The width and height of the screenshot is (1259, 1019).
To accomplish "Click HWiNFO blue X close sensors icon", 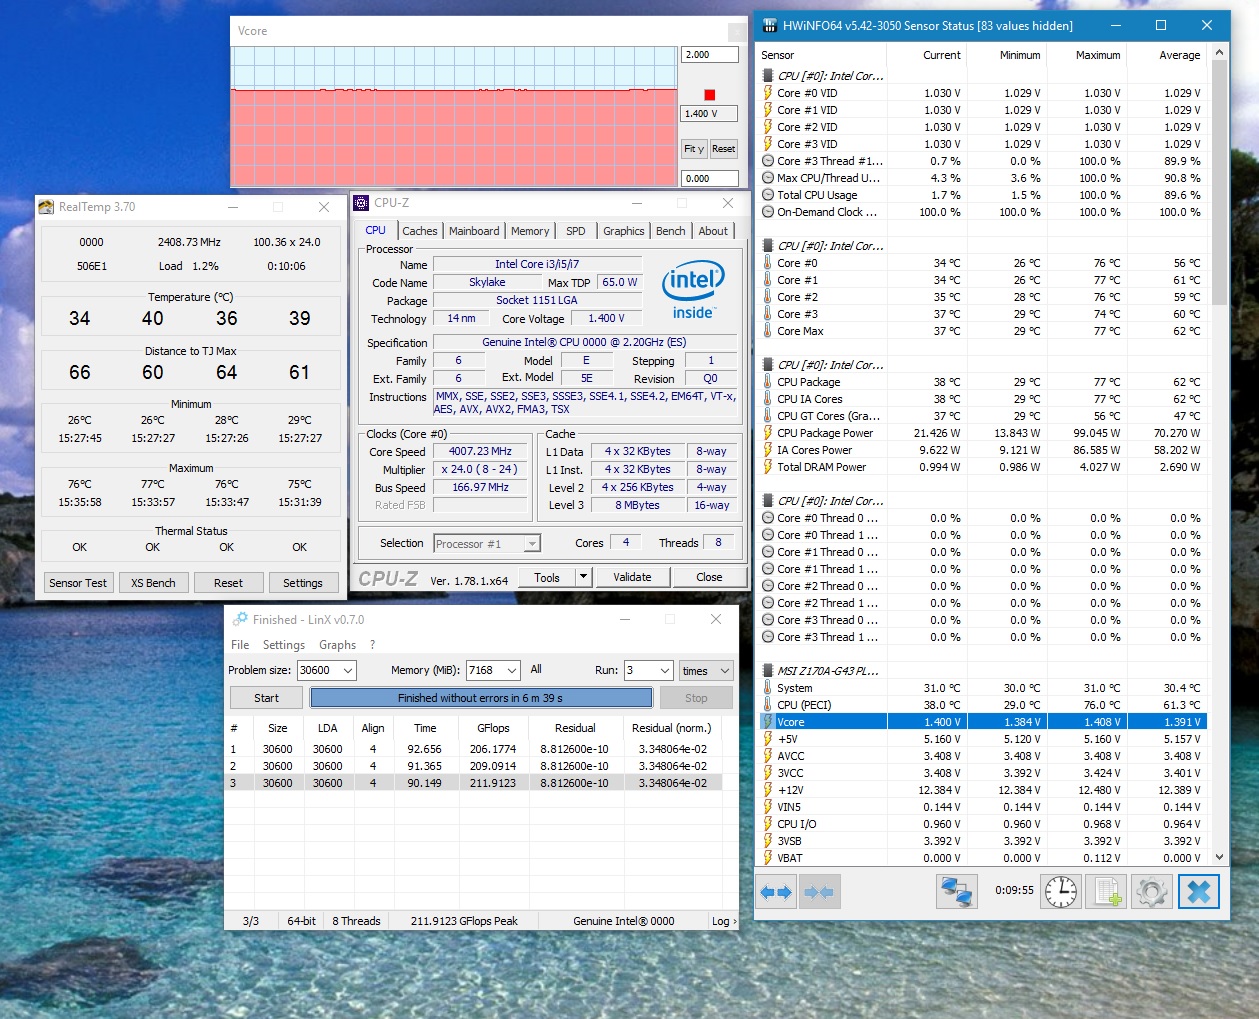I will click(x=1199, y=891).
